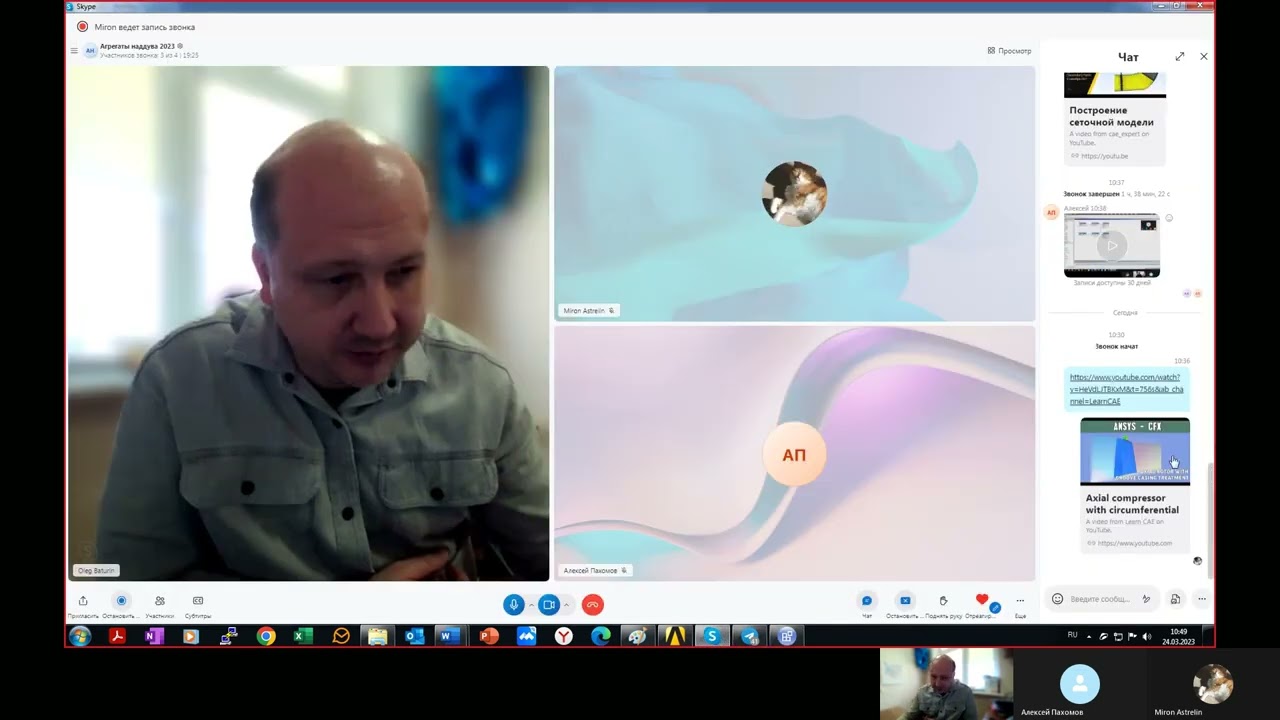Stop screen sharing via Остановить icon
This screenshot has width=1280, height=720.
(x=905, y=601)
